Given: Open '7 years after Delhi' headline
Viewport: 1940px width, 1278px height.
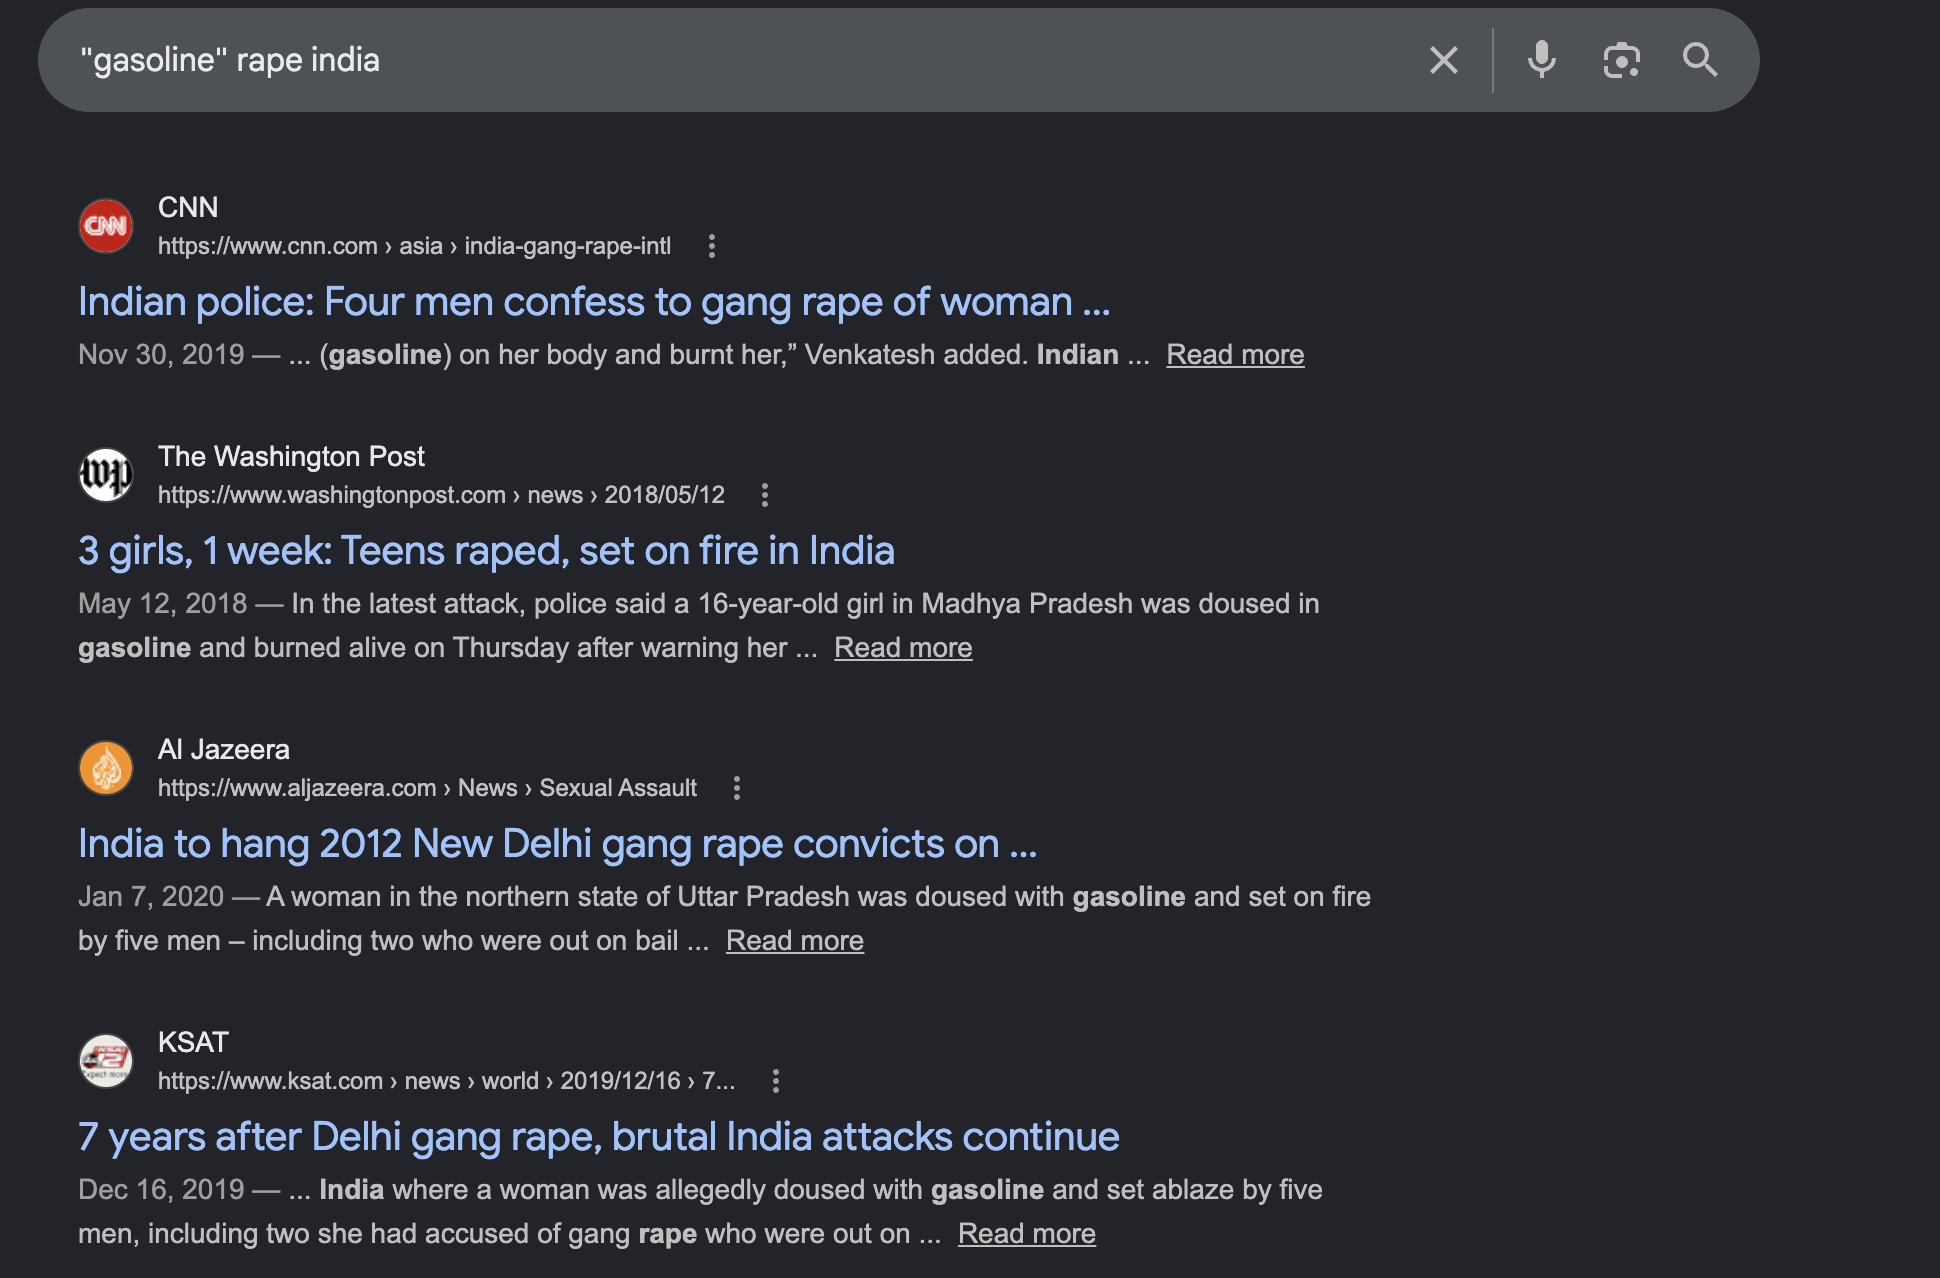Looking at the screenshot, I should [598, 1137].
